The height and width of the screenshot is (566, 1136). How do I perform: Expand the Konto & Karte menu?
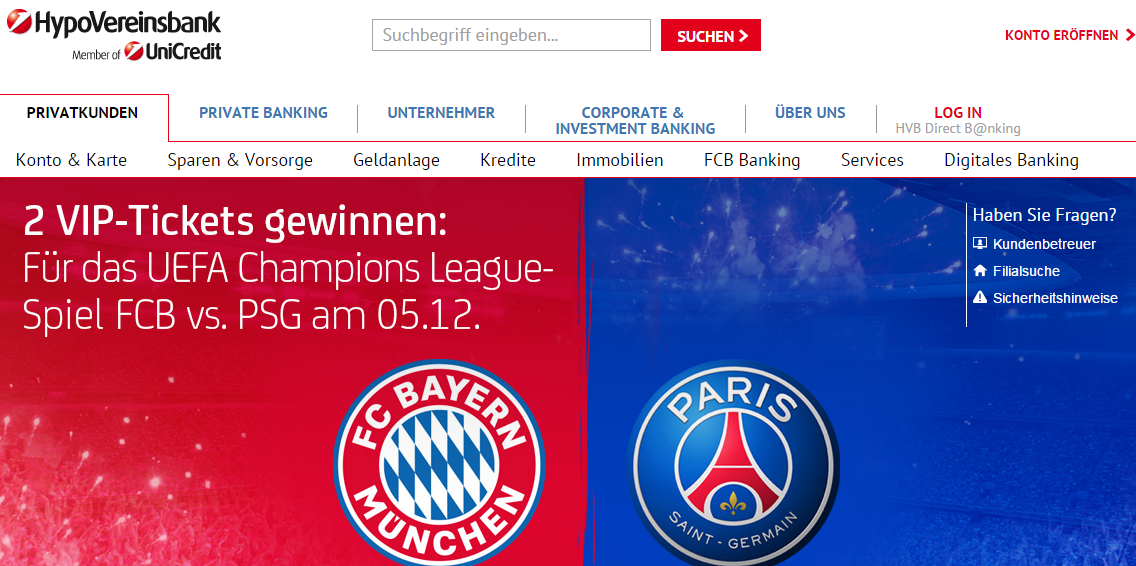(x=72, y=160)
